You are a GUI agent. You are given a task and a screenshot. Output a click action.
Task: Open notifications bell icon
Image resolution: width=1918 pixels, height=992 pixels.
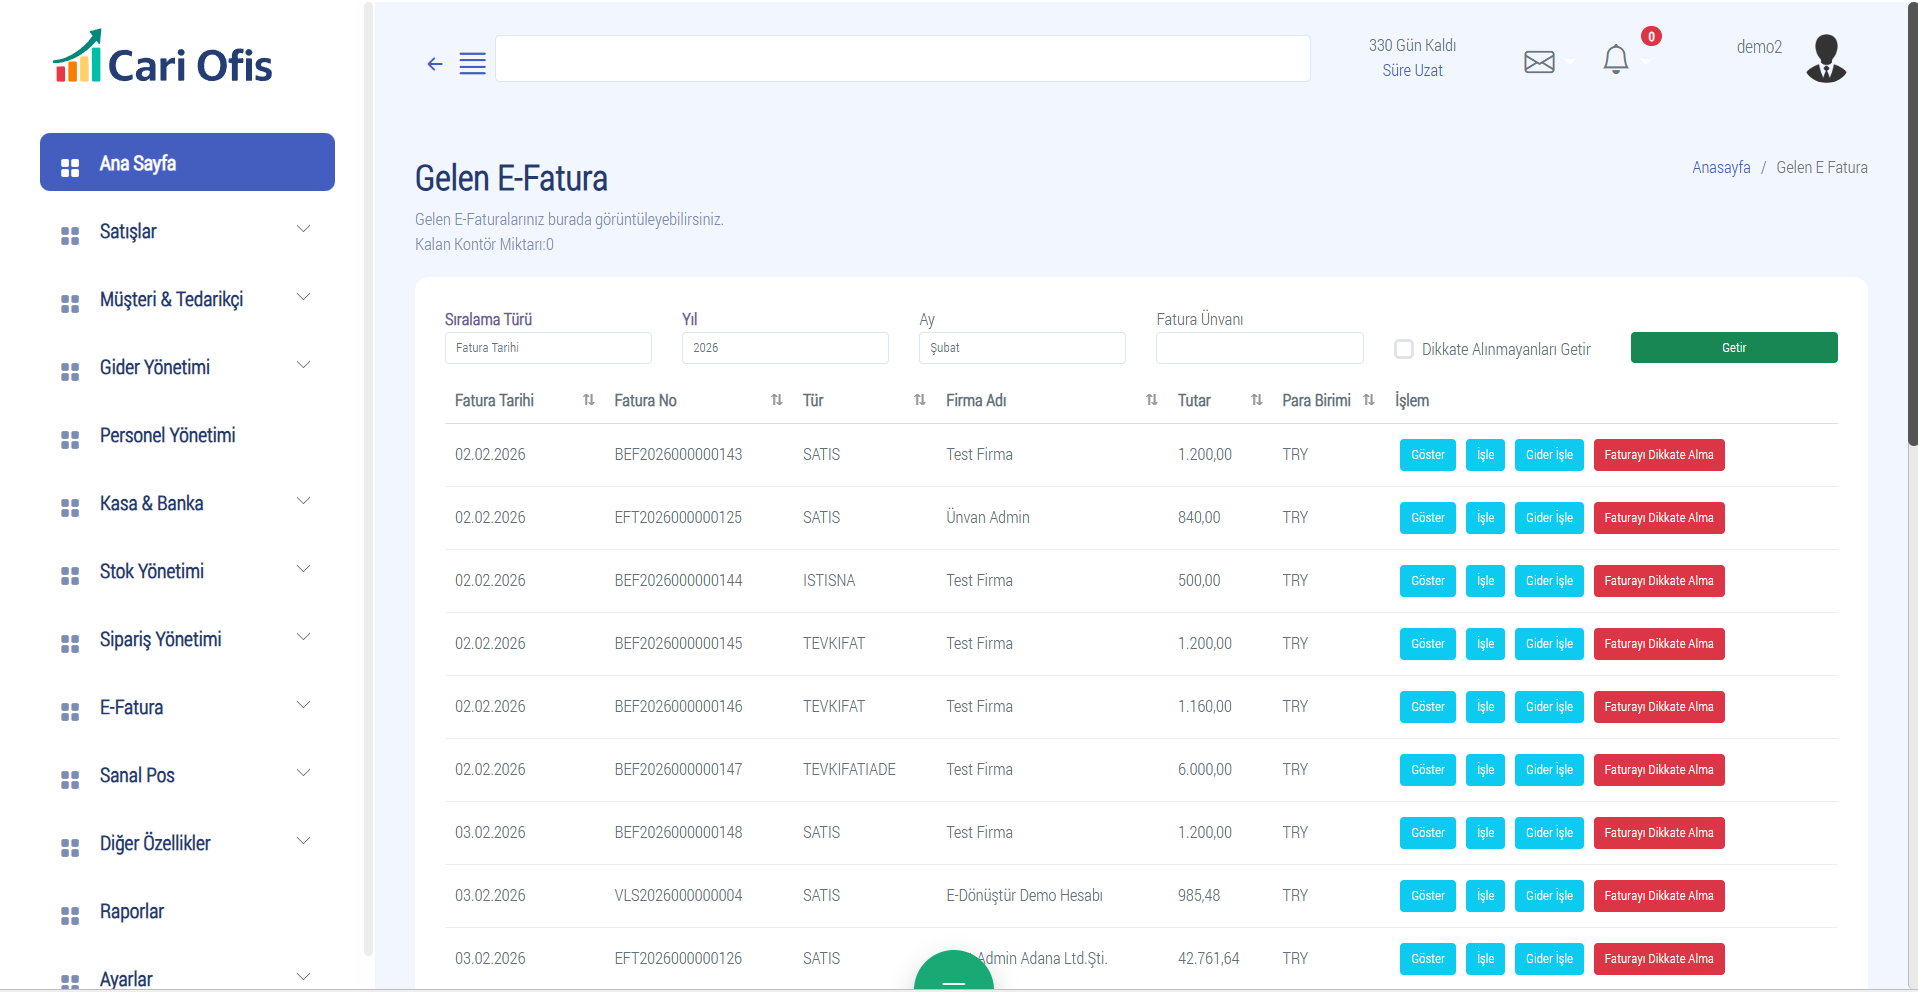(x=1615, y=60)
